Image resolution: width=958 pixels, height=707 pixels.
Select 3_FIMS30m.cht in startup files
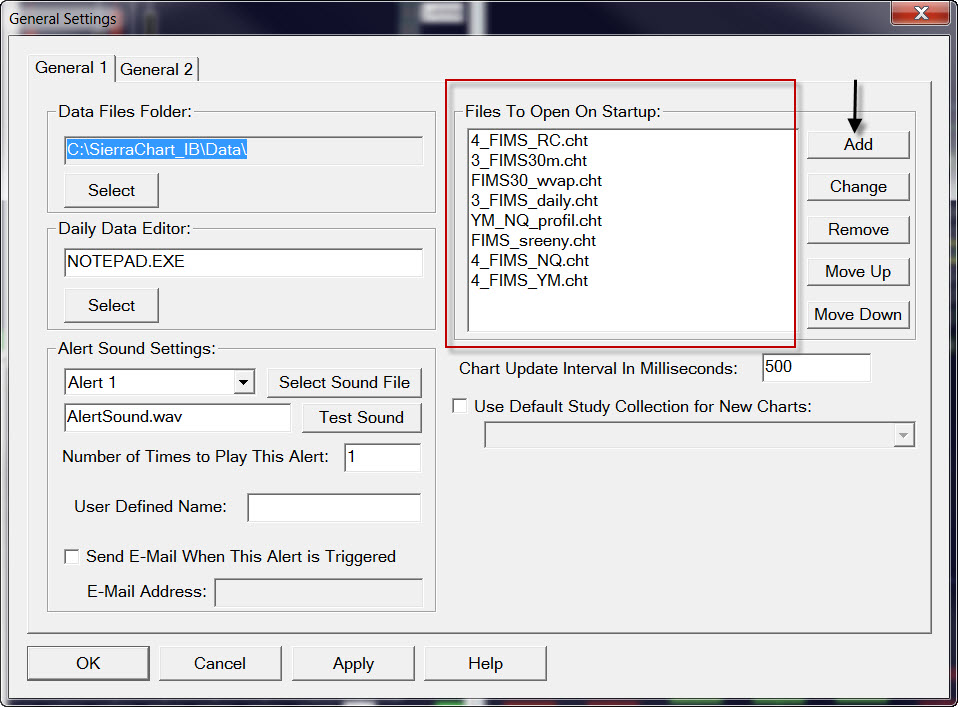[x=528, y=161]
